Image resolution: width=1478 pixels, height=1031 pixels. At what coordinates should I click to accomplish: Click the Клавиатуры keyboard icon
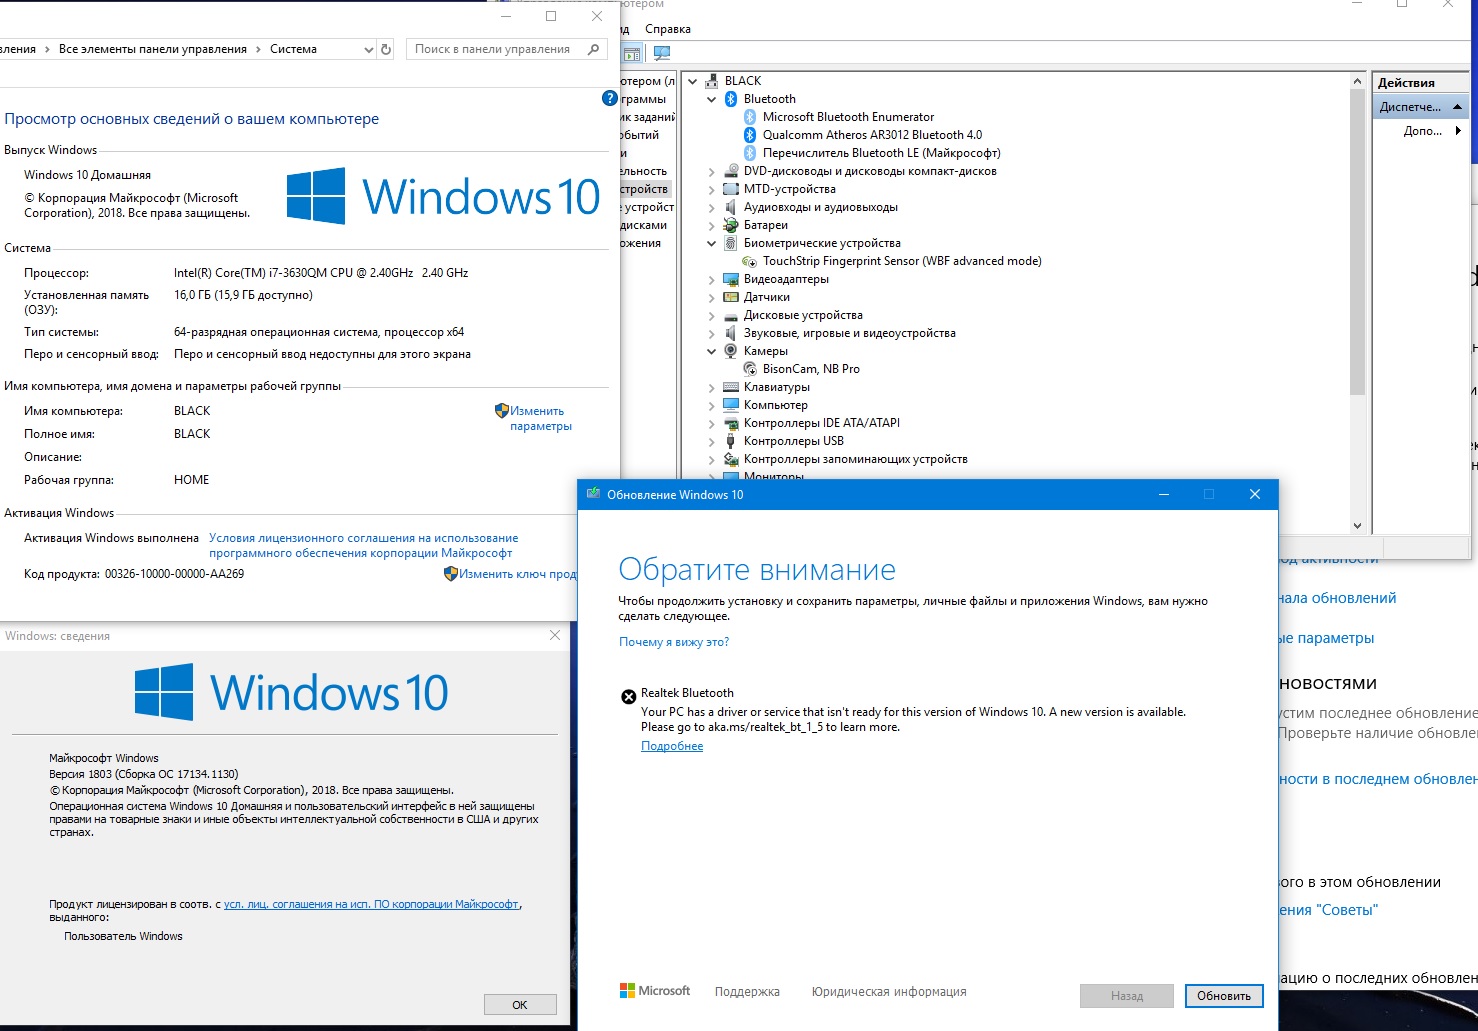pyautogui.click(x=731, y=387)
